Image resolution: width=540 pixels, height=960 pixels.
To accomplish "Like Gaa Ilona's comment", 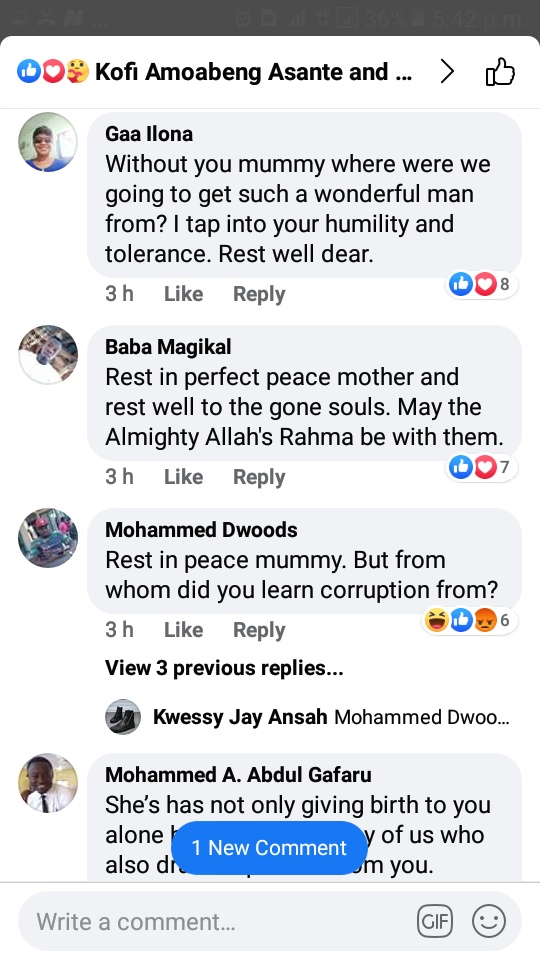I will point(183,294).
